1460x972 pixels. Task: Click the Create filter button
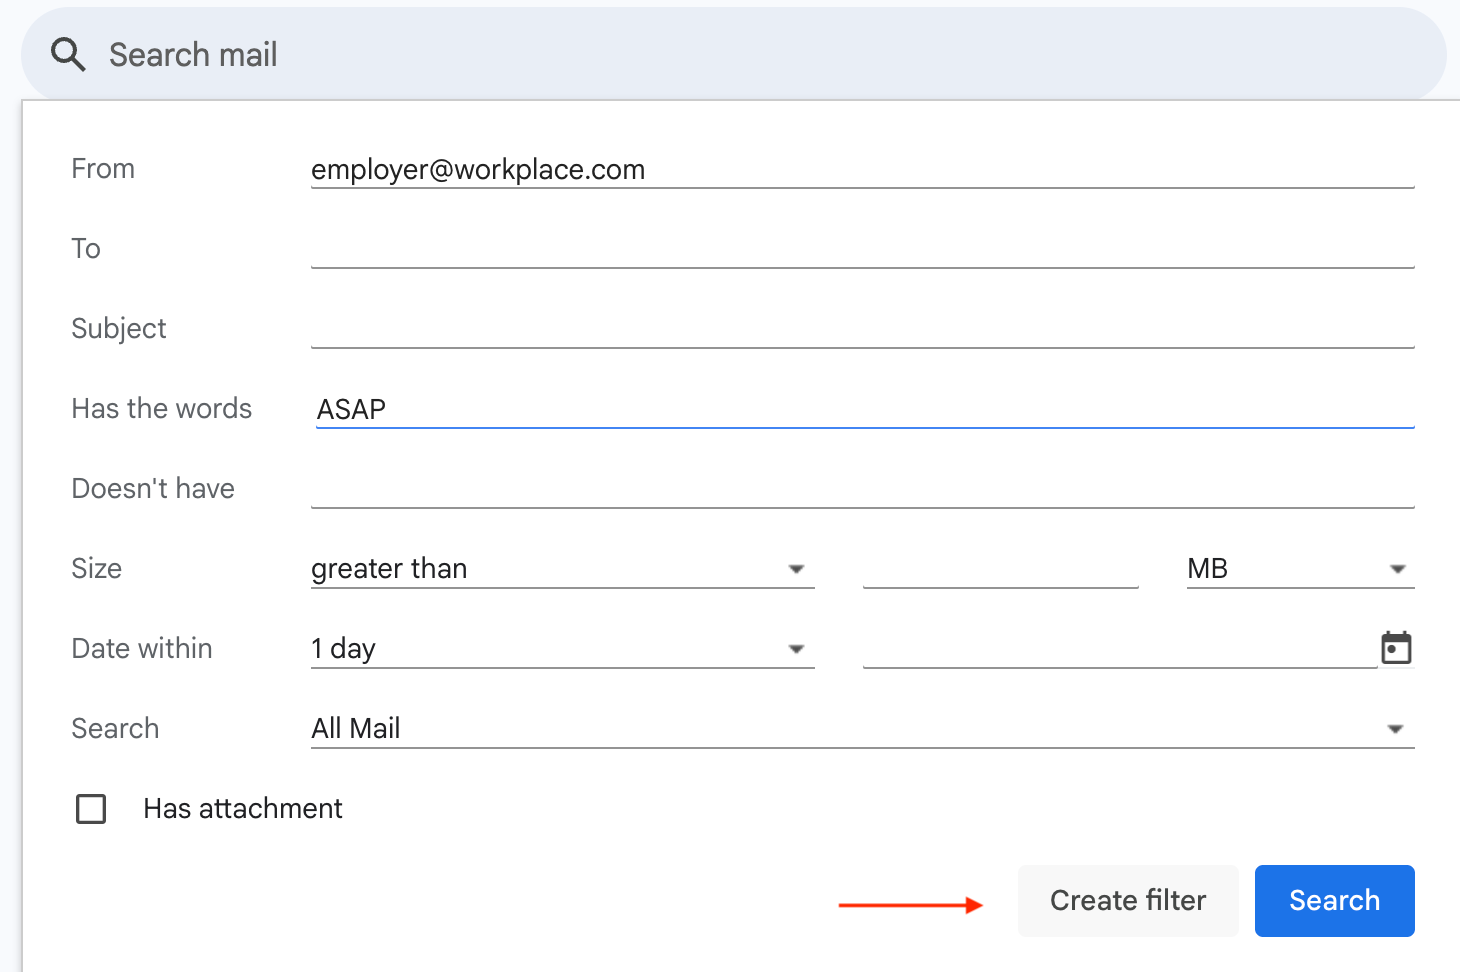[x=1127, y=900]
